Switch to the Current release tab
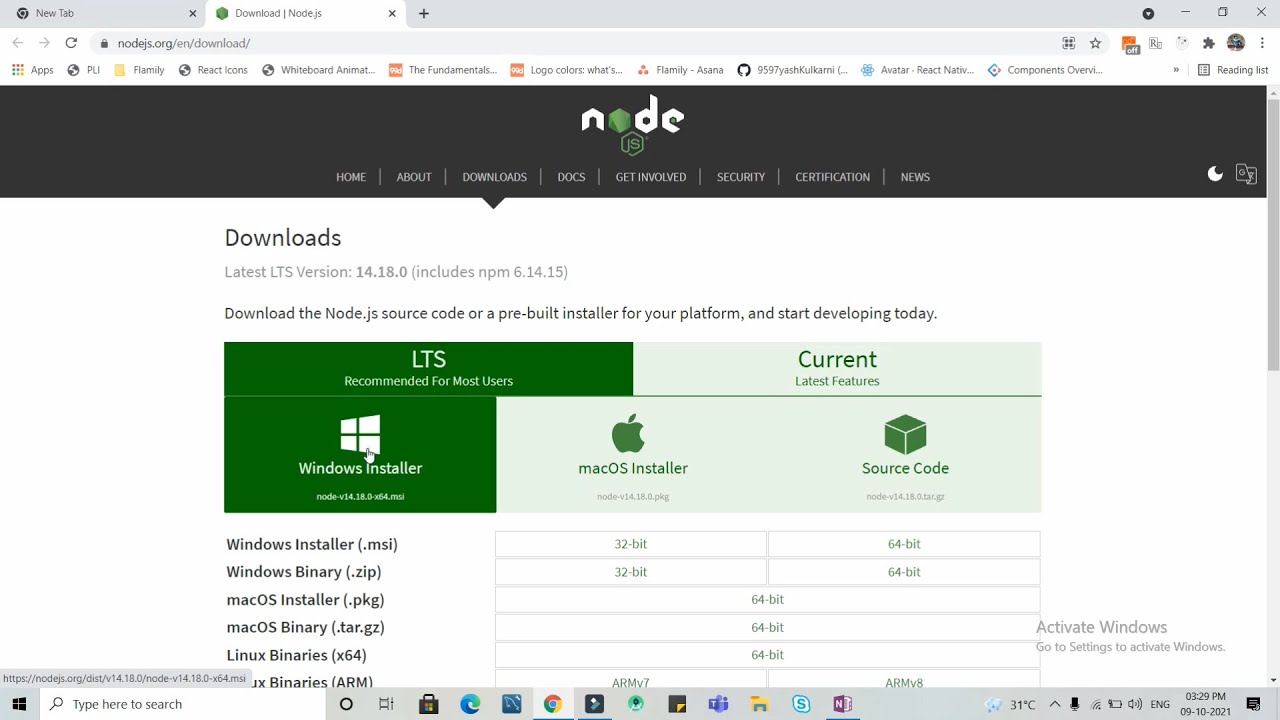This screenshot has width=1280, height=720. [837, 368]
